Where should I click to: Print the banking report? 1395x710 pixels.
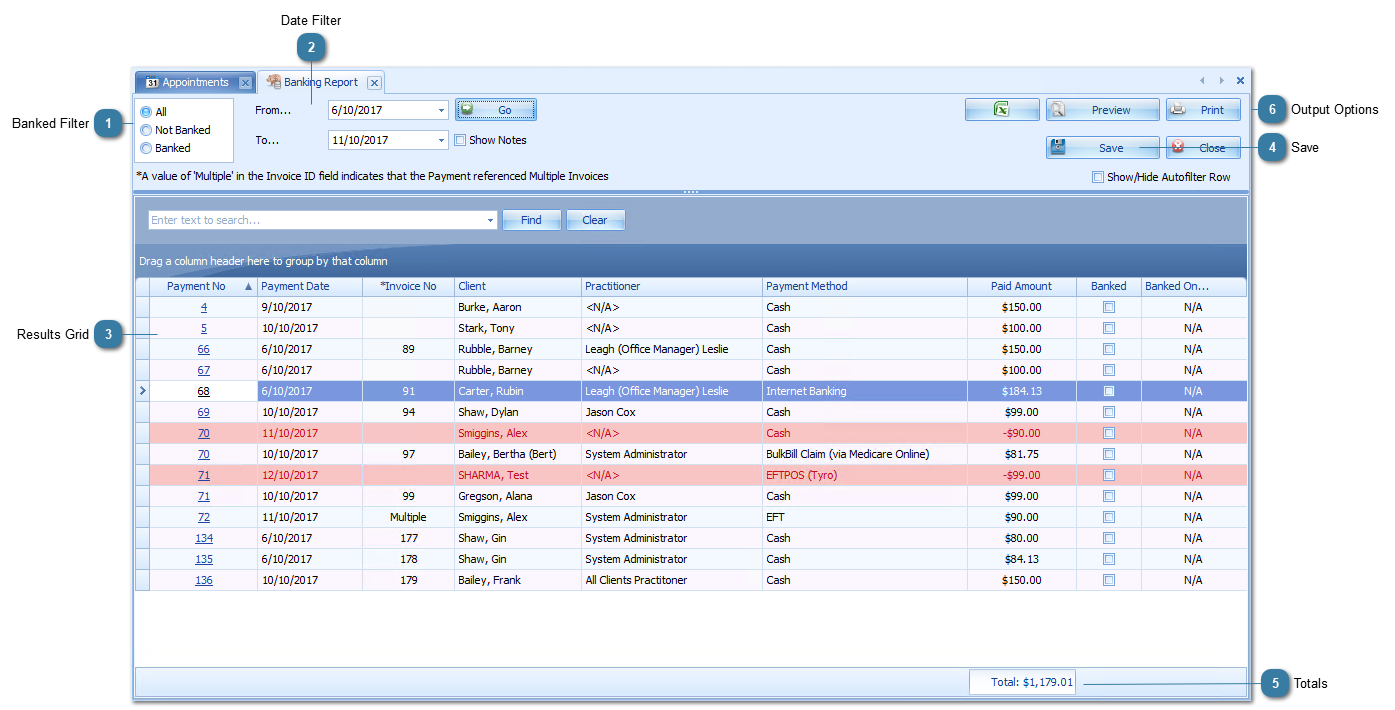pyautogui.click(x=1203, y=110)
